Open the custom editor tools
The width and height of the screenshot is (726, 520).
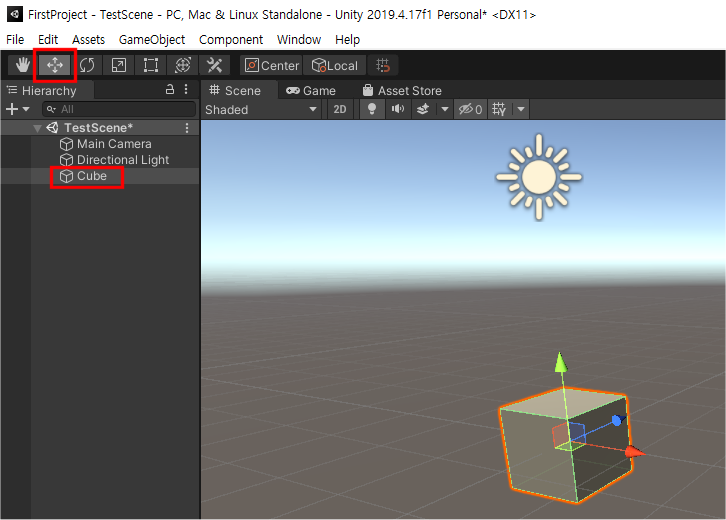click(214, 65)
